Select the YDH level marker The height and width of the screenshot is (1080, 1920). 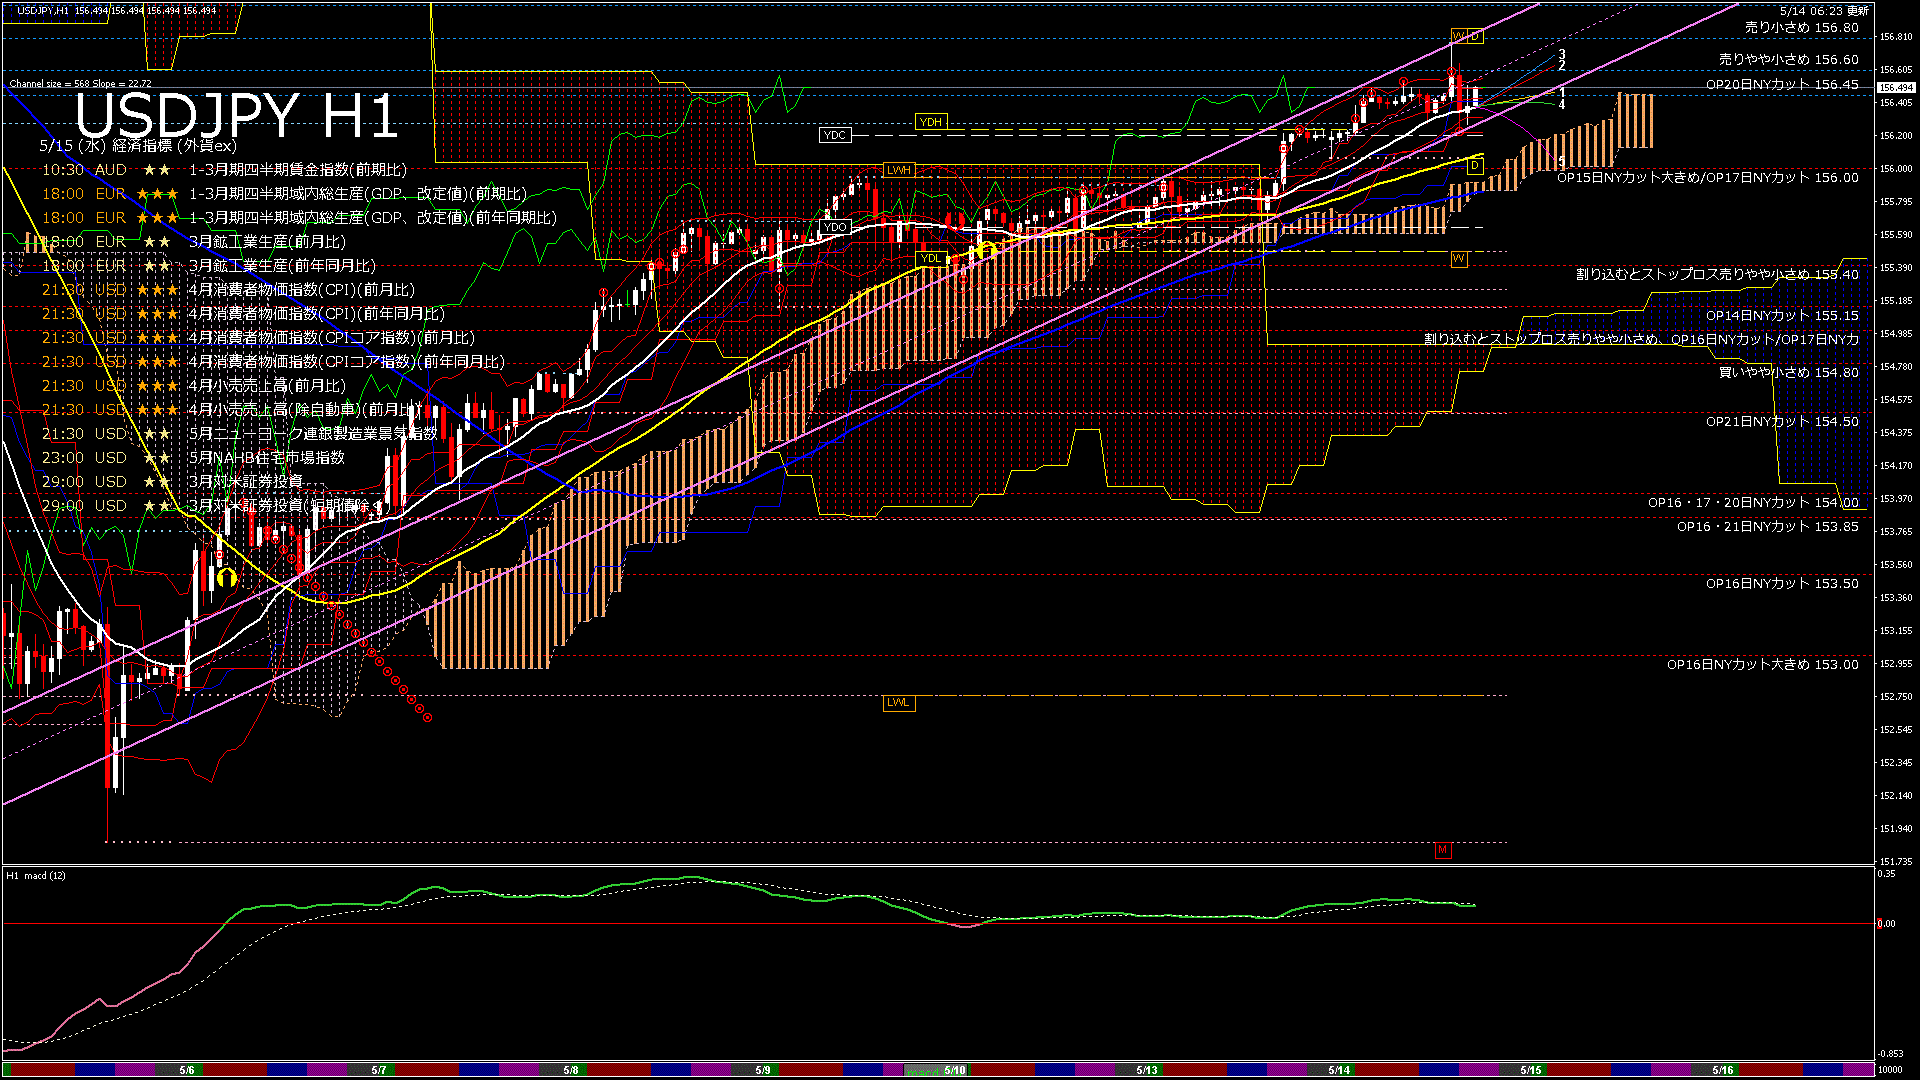931,122
